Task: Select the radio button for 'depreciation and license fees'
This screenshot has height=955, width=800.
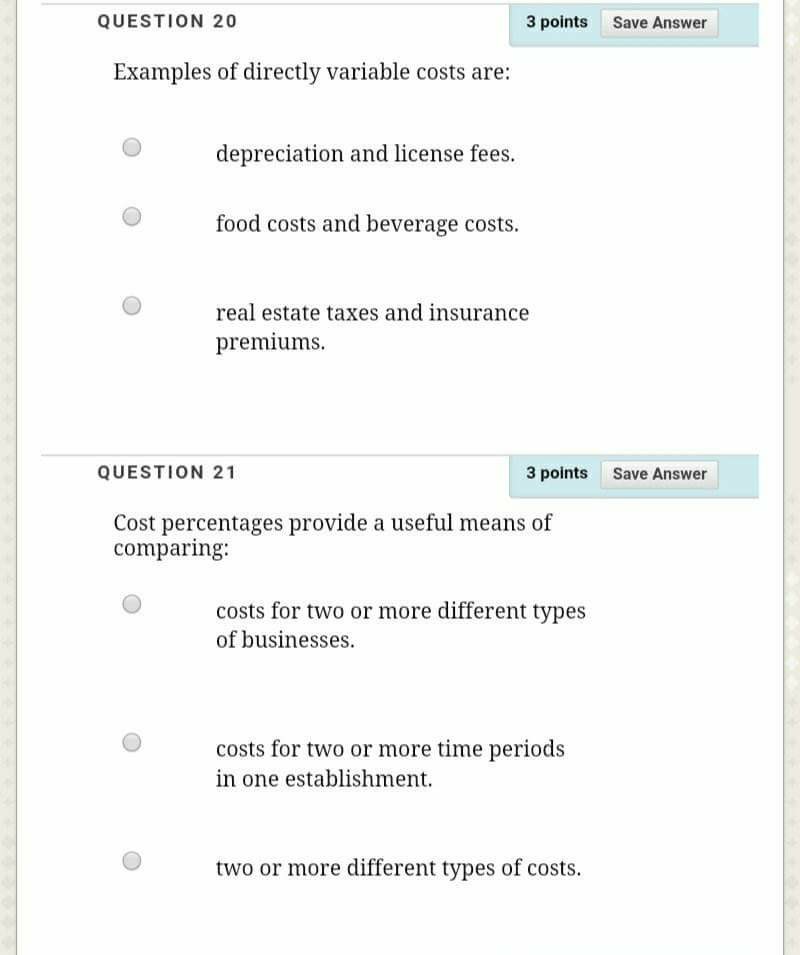Action: [130, 147]
